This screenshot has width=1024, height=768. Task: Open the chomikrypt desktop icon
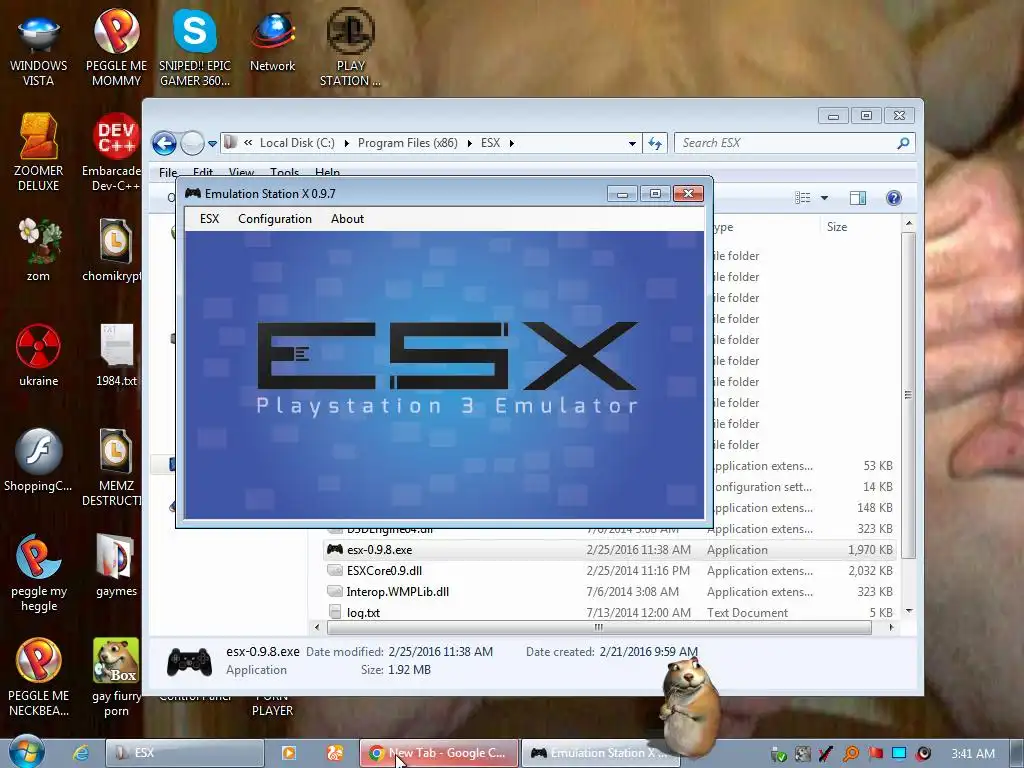(112, 251)
